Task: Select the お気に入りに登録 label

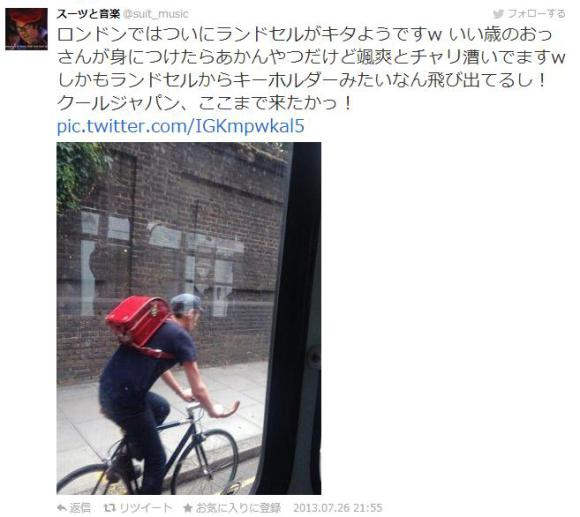Action: point(238,508)
